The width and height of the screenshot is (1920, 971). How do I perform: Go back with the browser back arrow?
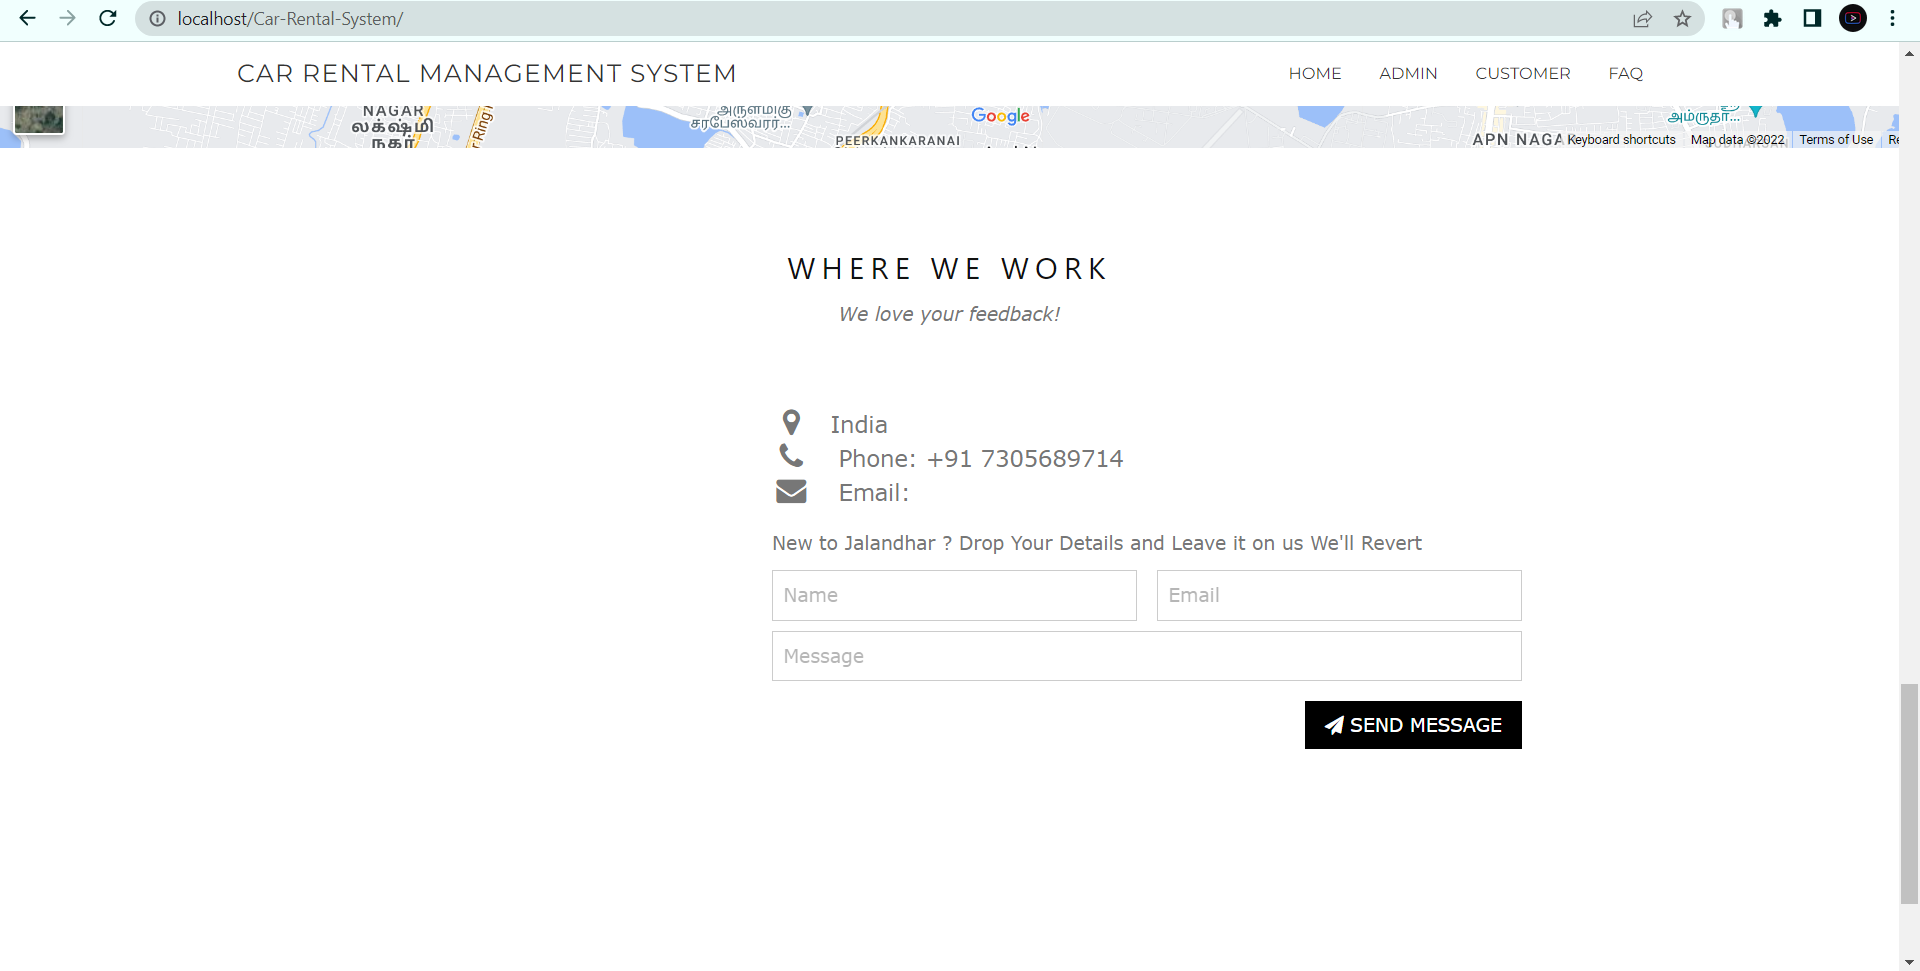27,18
